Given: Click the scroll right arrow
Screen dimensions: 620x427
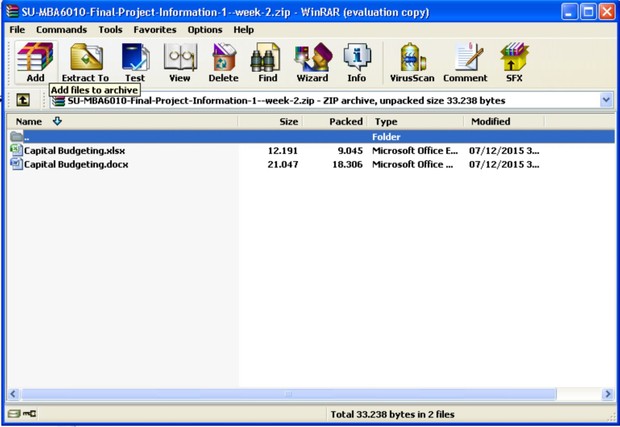Looking at the screenshot, I should tap(607, 394).
